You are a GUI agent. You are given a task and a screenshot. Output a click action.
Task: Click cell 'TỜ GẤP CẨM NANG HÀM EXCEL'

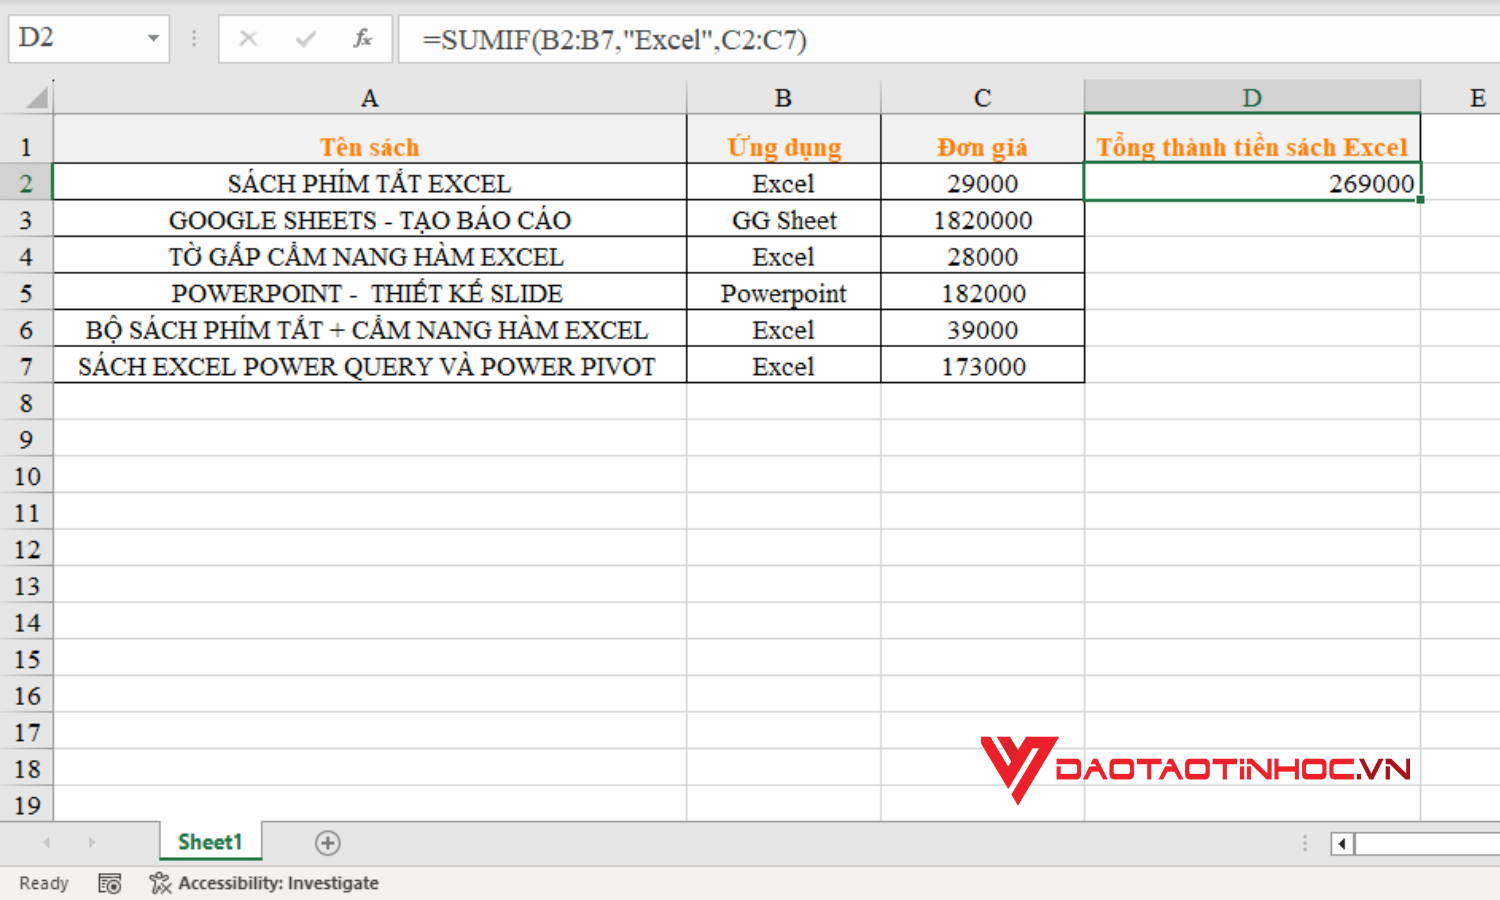[x=370, y=256]
